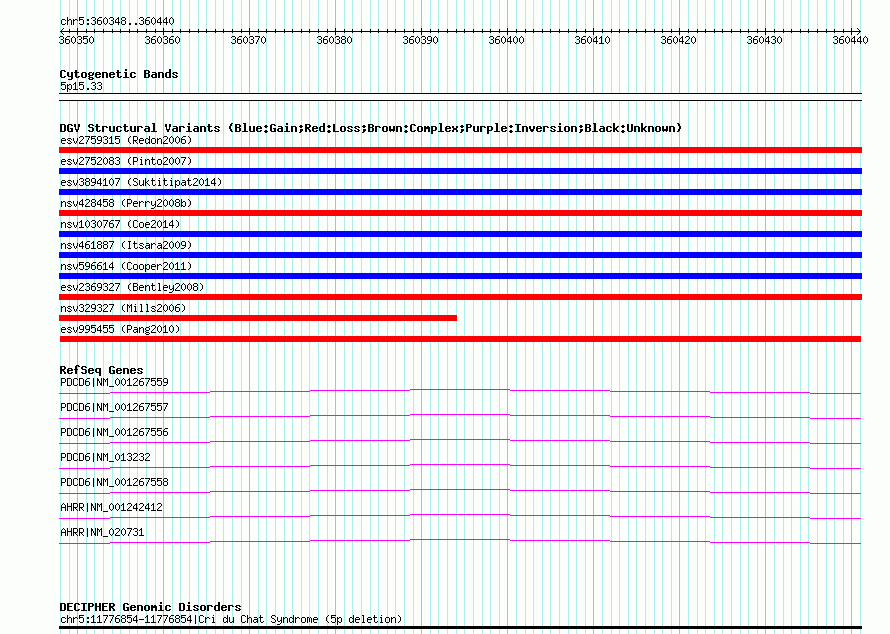
Task: Open the AHRR|NM_001242412 transcript label
Action: point(111,507)
